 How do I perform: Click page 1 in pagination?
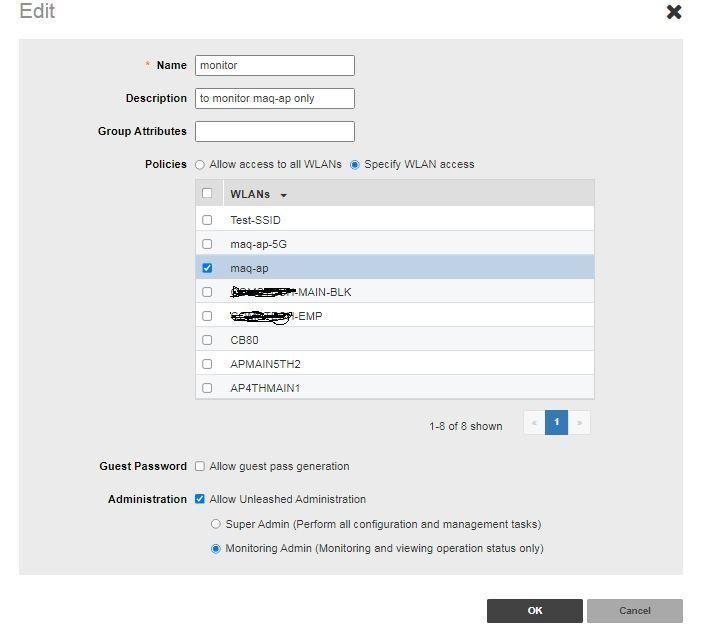pyautogui.click(x=556, y=423)
